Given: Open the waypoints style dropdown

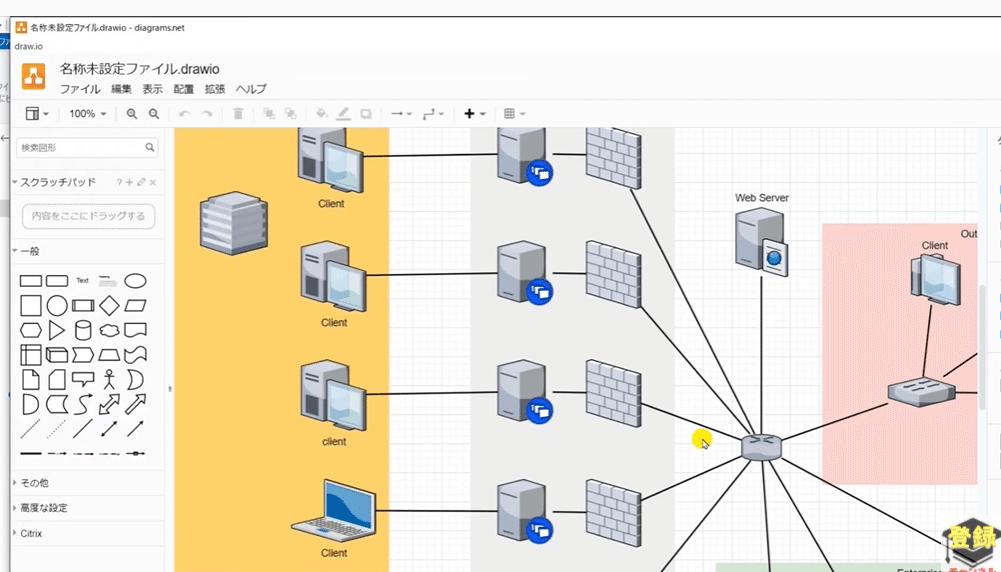Looking at the screenshot, I should coord(433,114).
